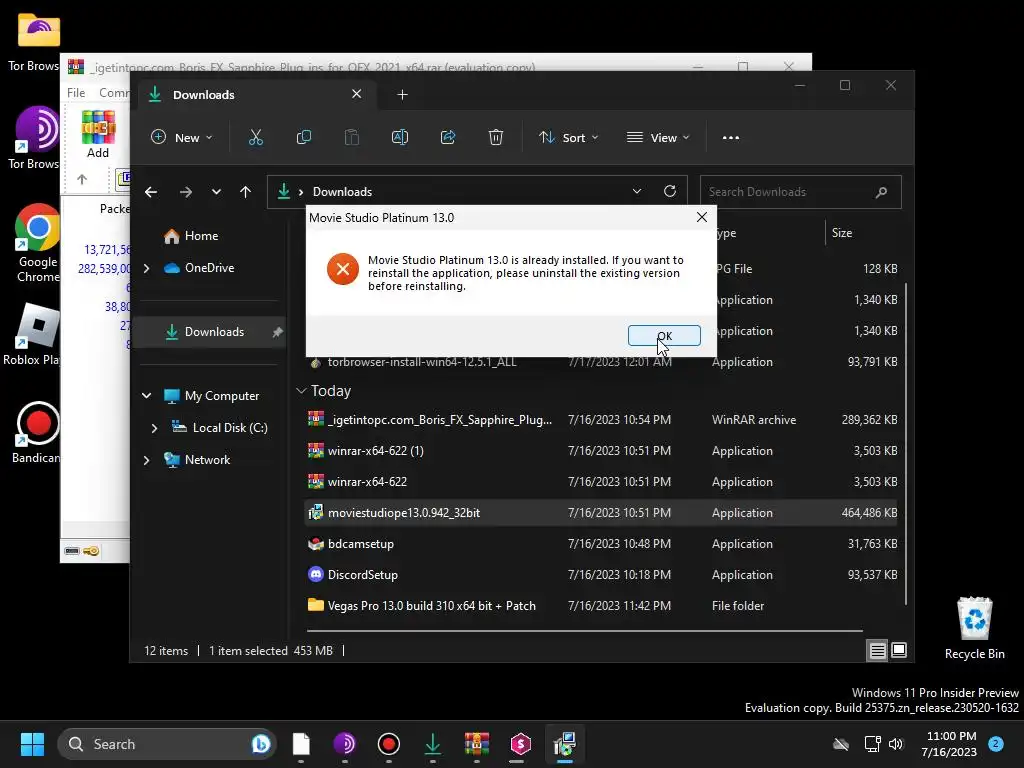The image size is (1024, 768).
Task: Open the clock showing 11:00 PM
Action: click(x=949, y=744)
